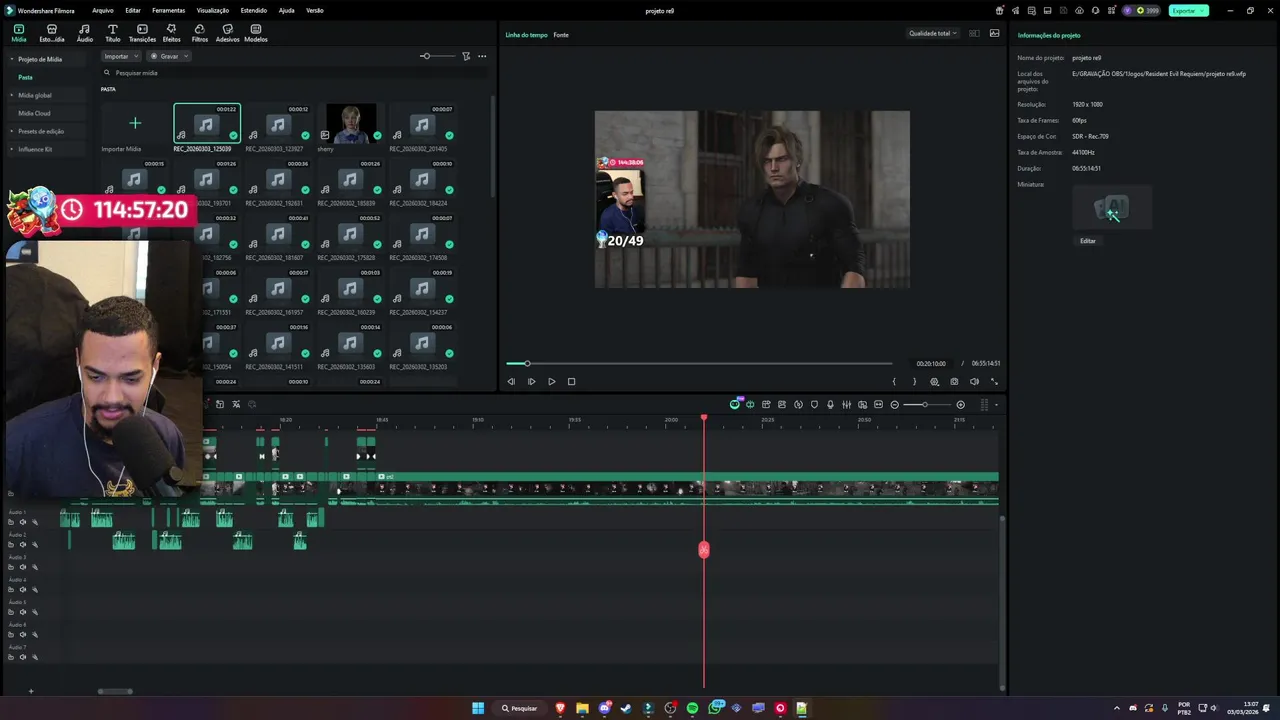Mute the Áudio 4 track

(x=23, y=590)
